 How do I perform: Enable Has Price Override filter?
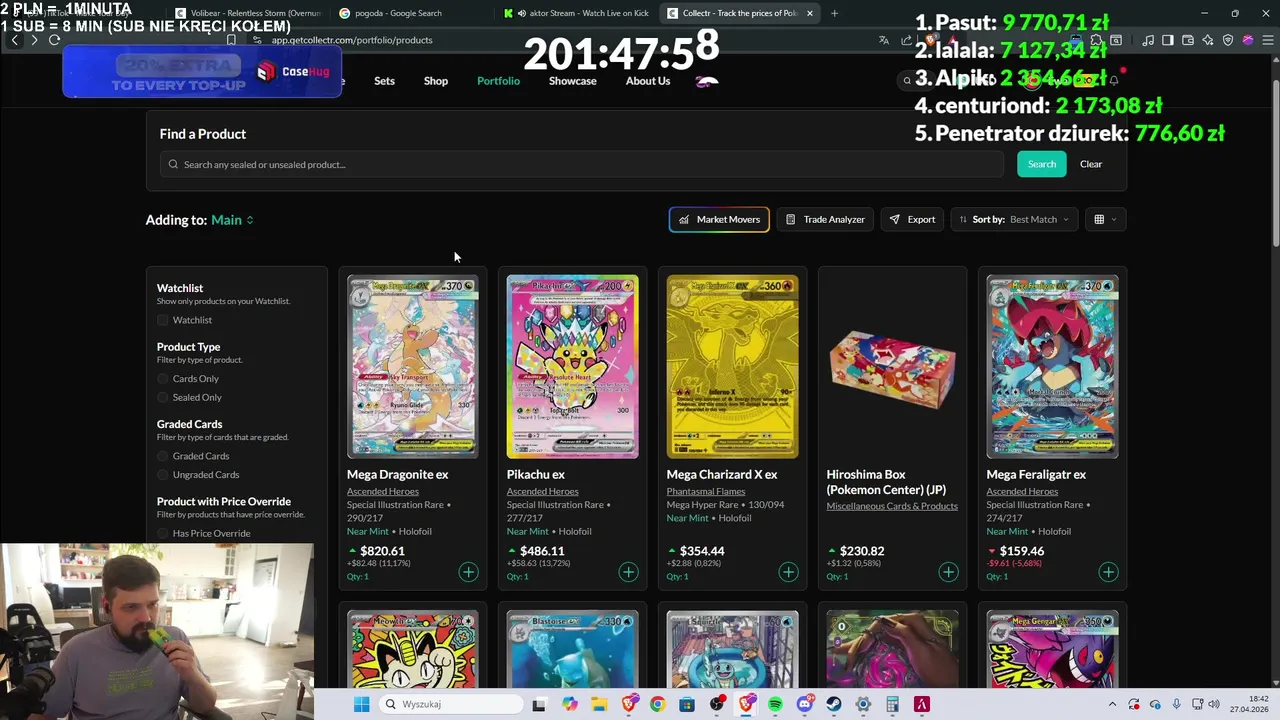163,534
